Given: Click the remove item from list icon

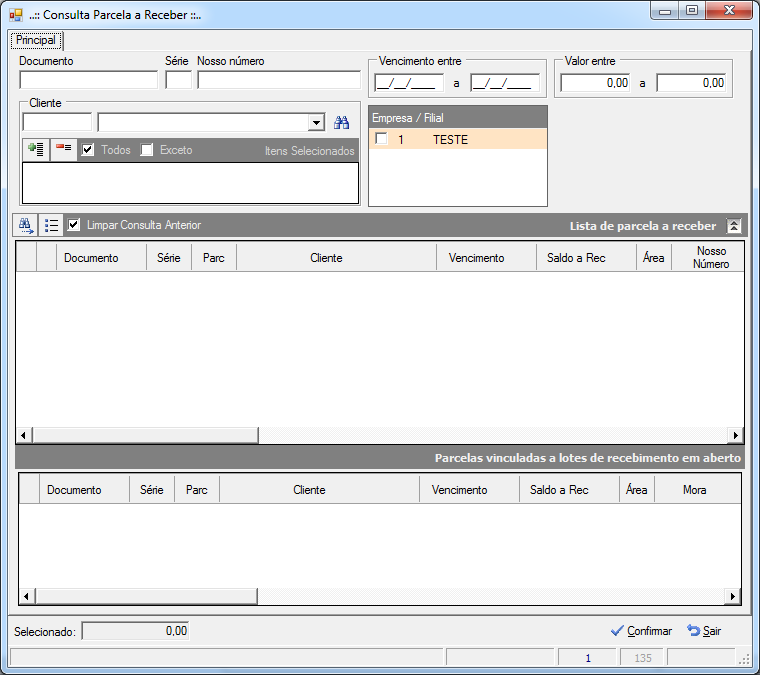Looking at the screenshot, I should pyautogui.click(x=63, y=149).
